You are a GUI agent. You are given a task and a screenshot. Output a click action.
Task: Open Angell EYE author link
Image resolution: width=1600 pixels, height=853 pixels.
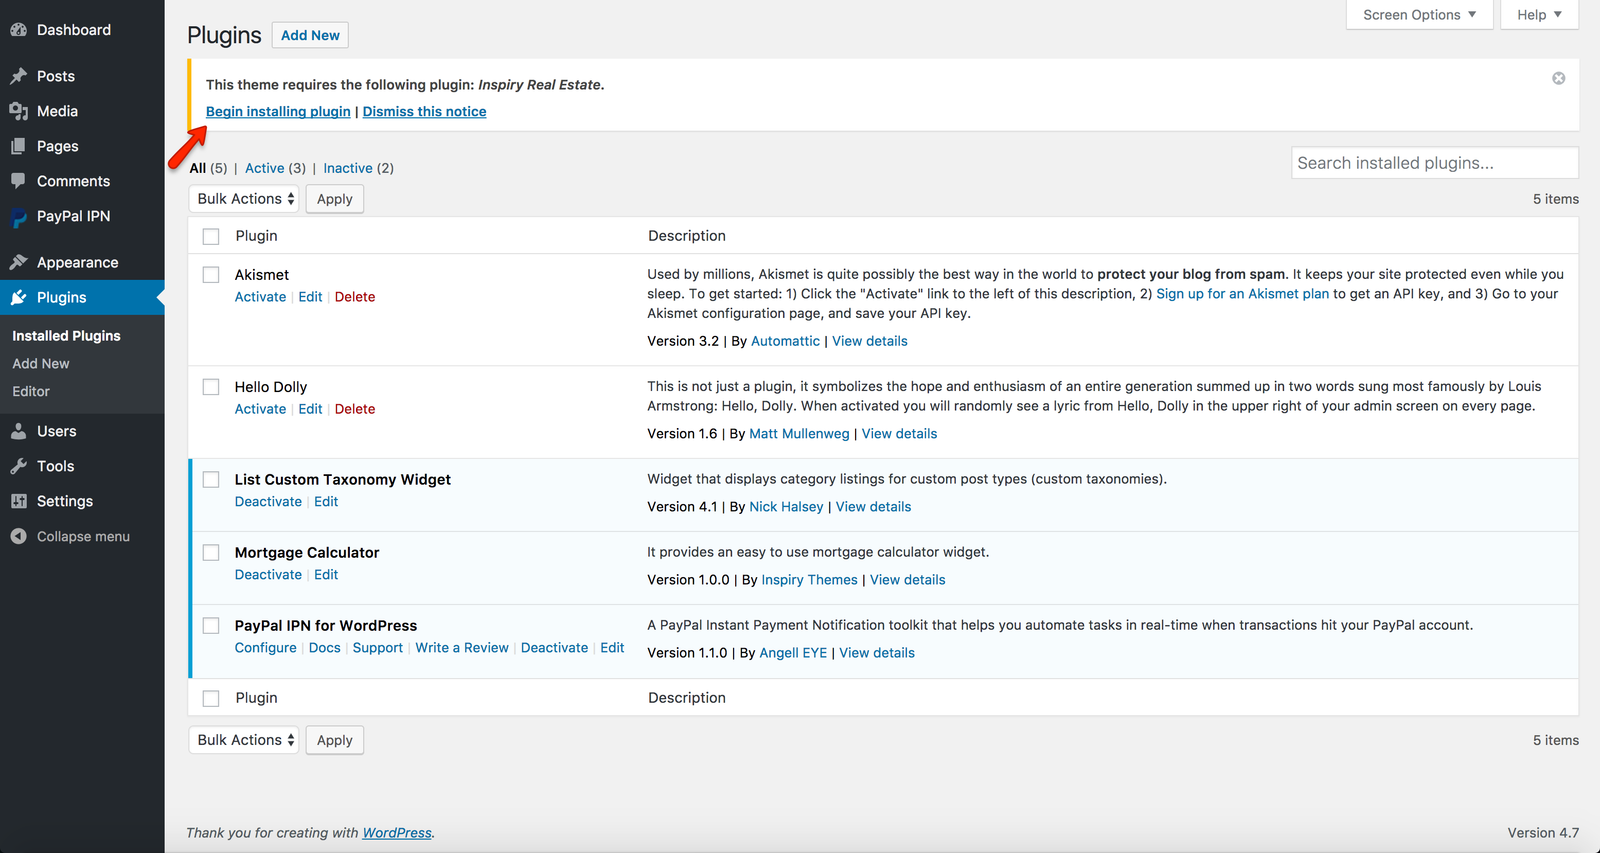[793, 653]
